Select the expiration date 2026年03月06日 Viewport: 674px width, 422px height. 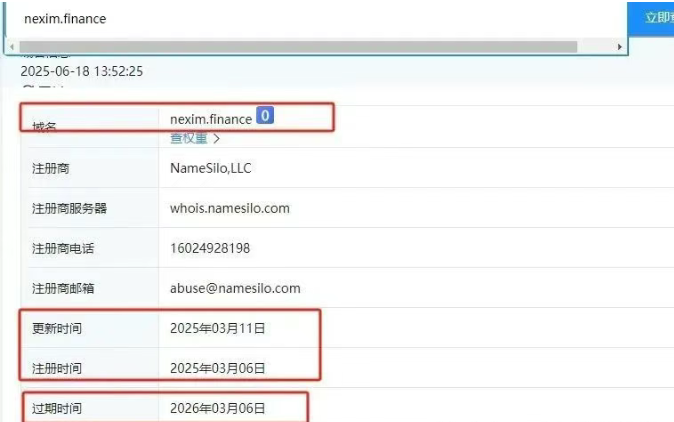[x=217, y=408]
